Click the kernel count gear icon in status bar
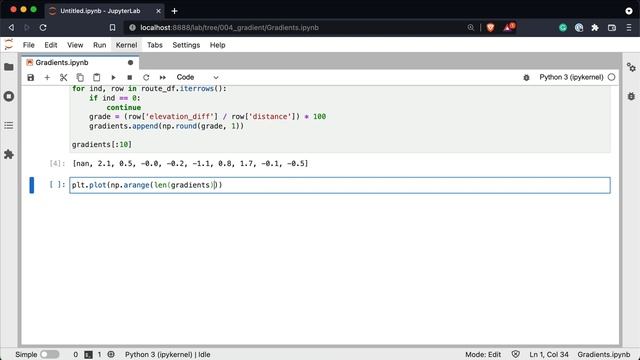The image size is (640, 360). tap(111, 354)
